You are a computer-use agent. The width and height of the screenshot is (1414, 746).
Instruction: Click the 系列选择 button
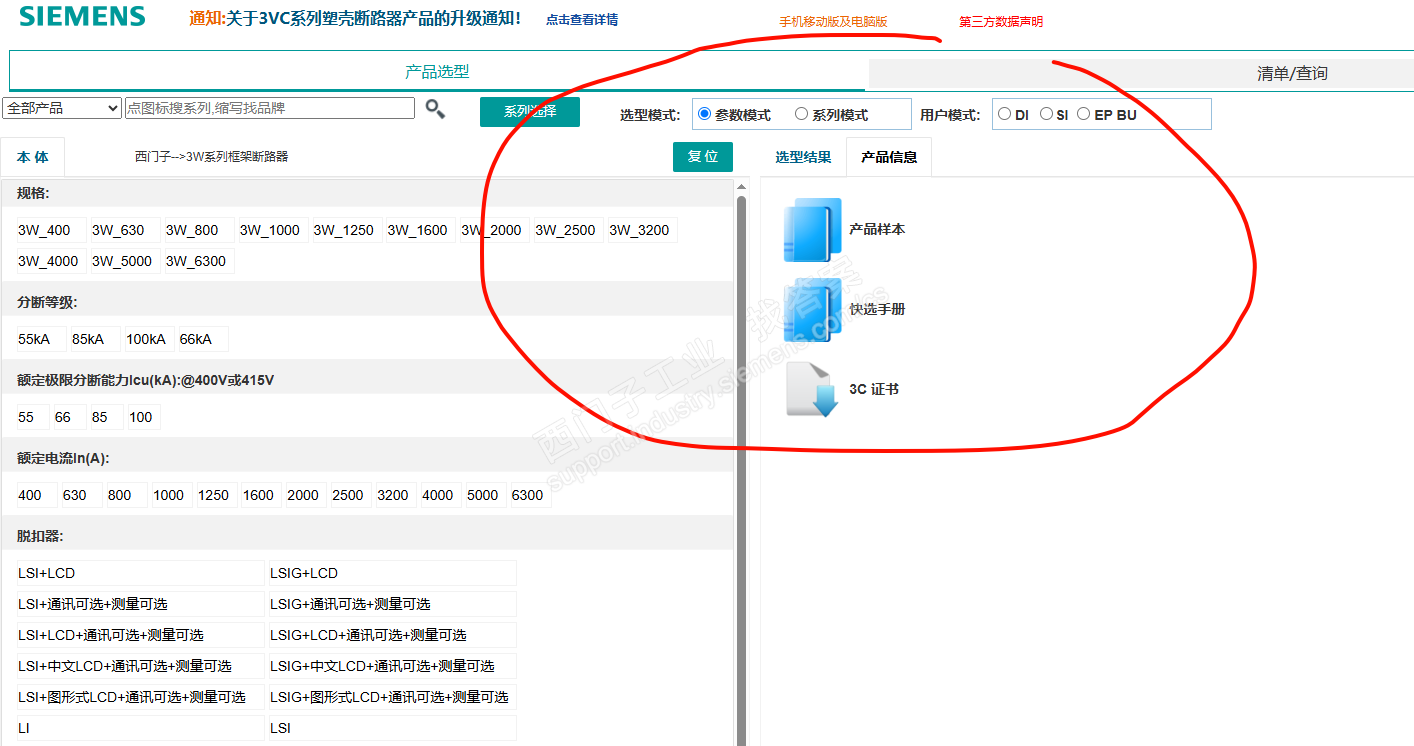pyautogui.click(x=530, y=111)
